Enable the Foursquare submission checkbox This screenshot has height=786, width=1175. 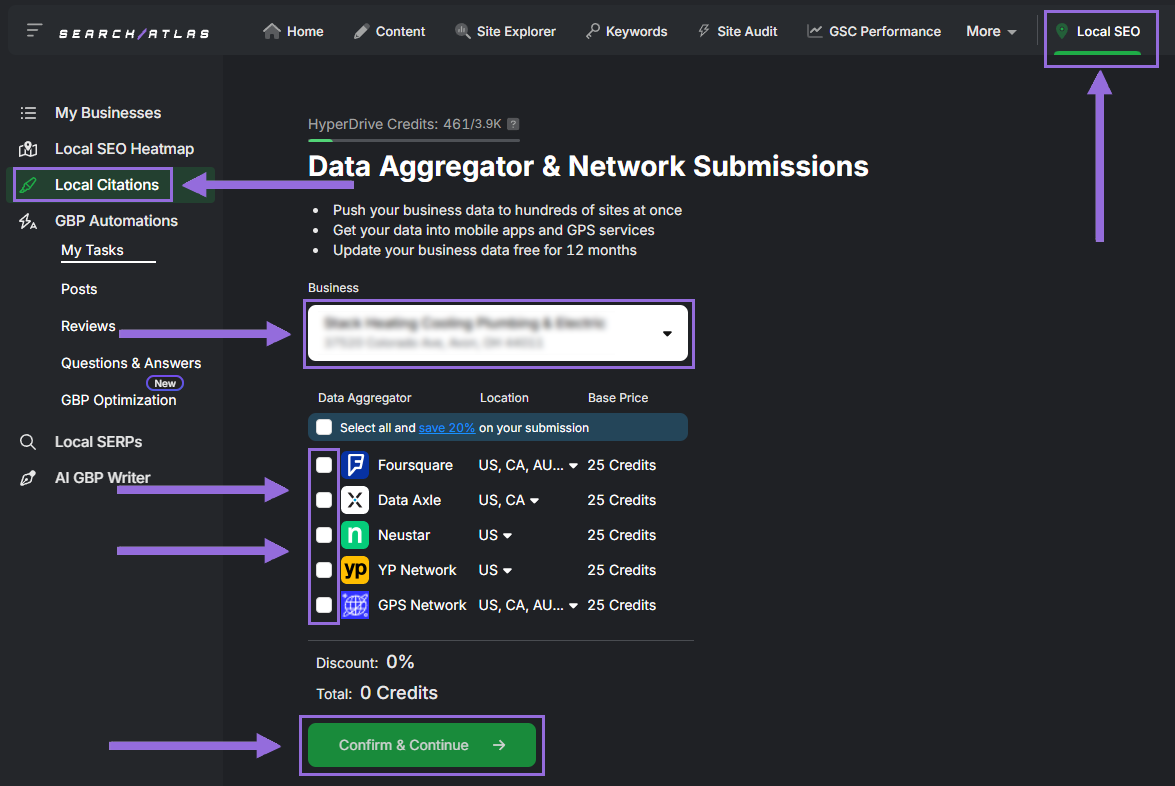[x=323, y=465]
